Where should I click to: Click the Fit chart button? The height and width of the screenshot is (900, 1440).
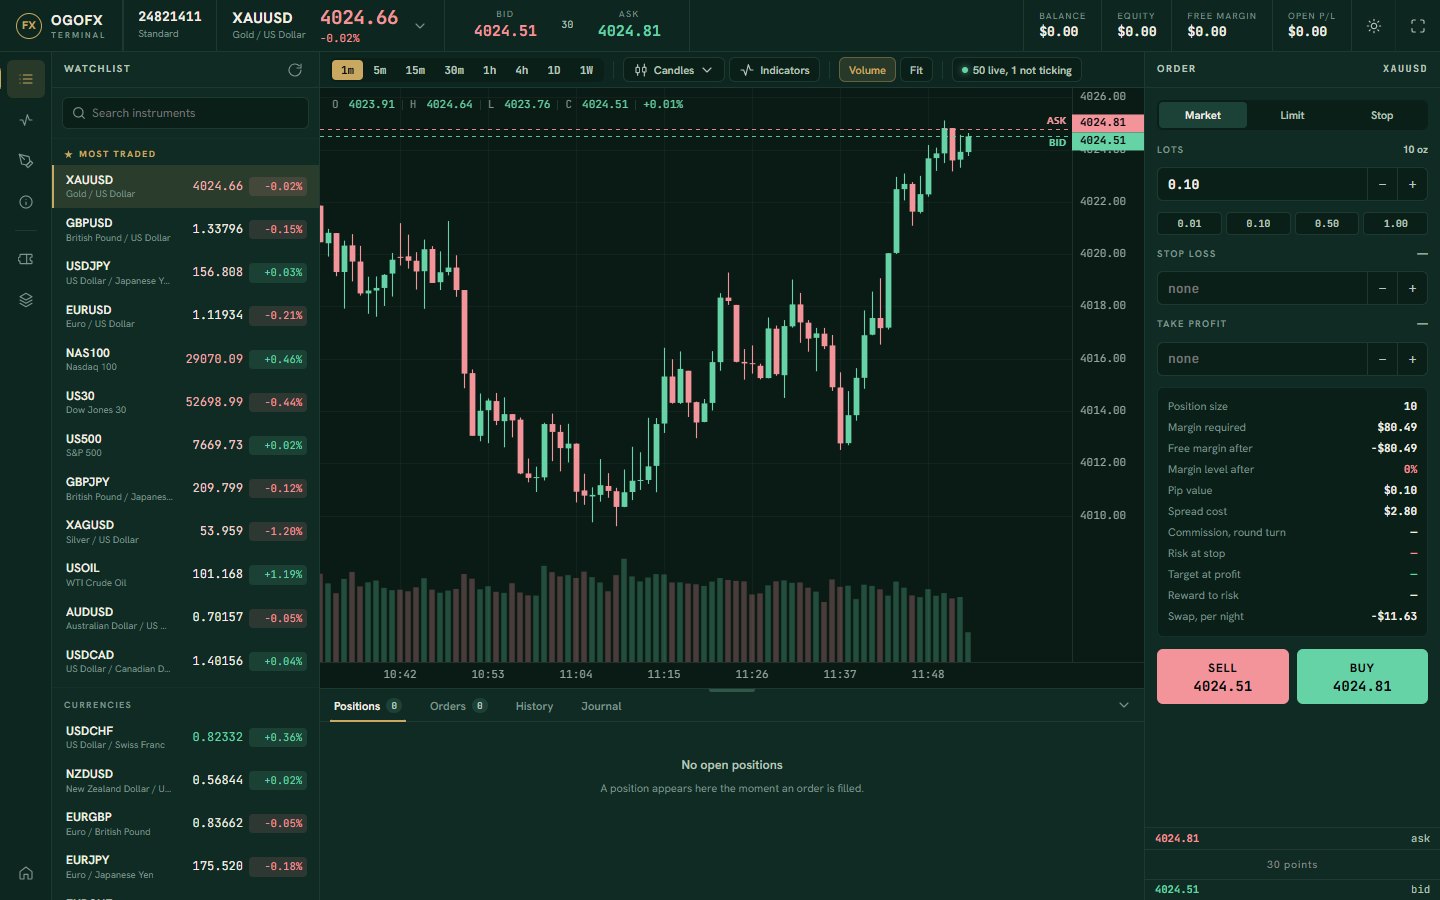(x=916, y=70)
